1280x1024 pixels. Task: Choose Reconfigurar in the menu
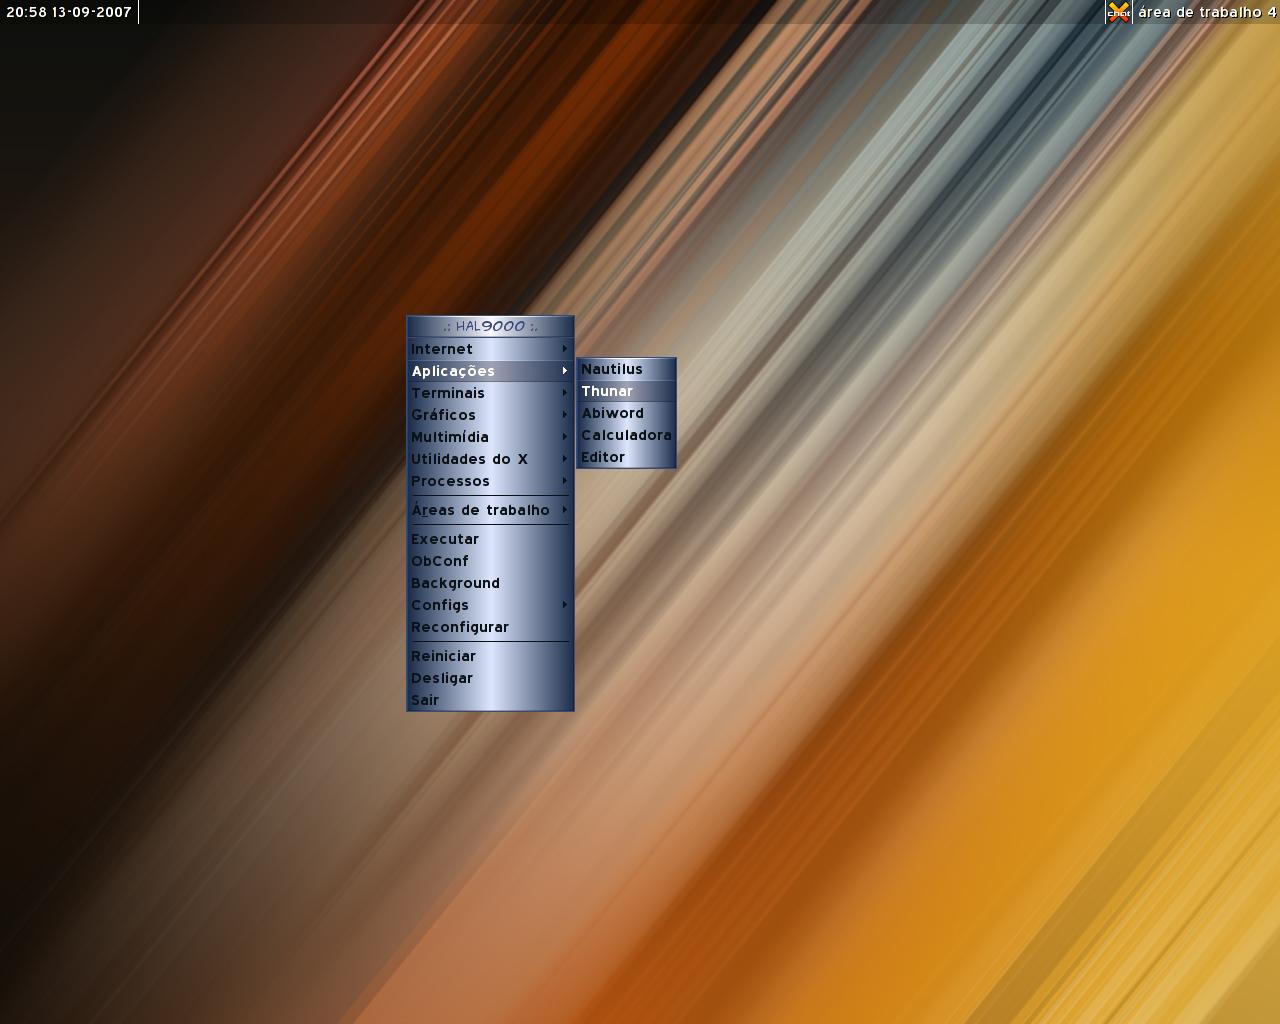[x=490, y=627]
